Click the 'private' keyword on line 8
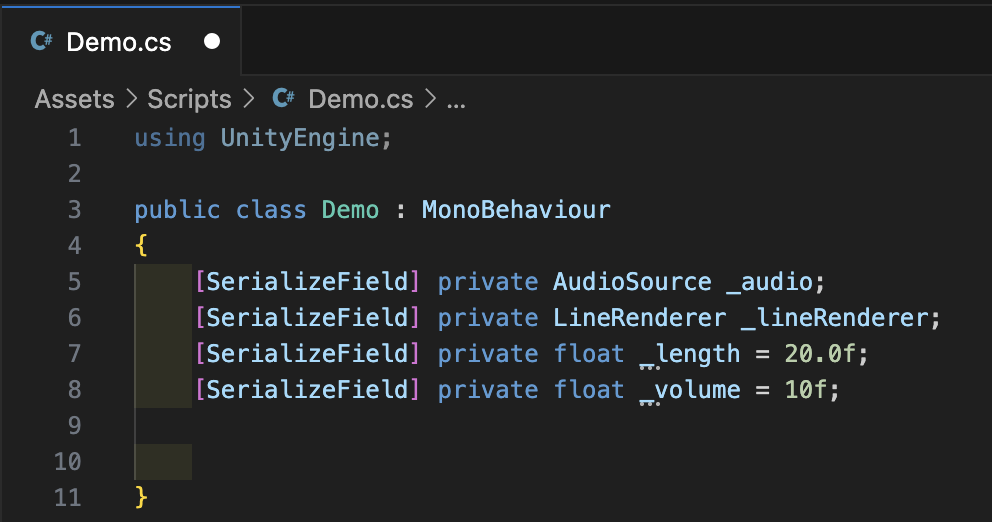 tap(488, 390)
